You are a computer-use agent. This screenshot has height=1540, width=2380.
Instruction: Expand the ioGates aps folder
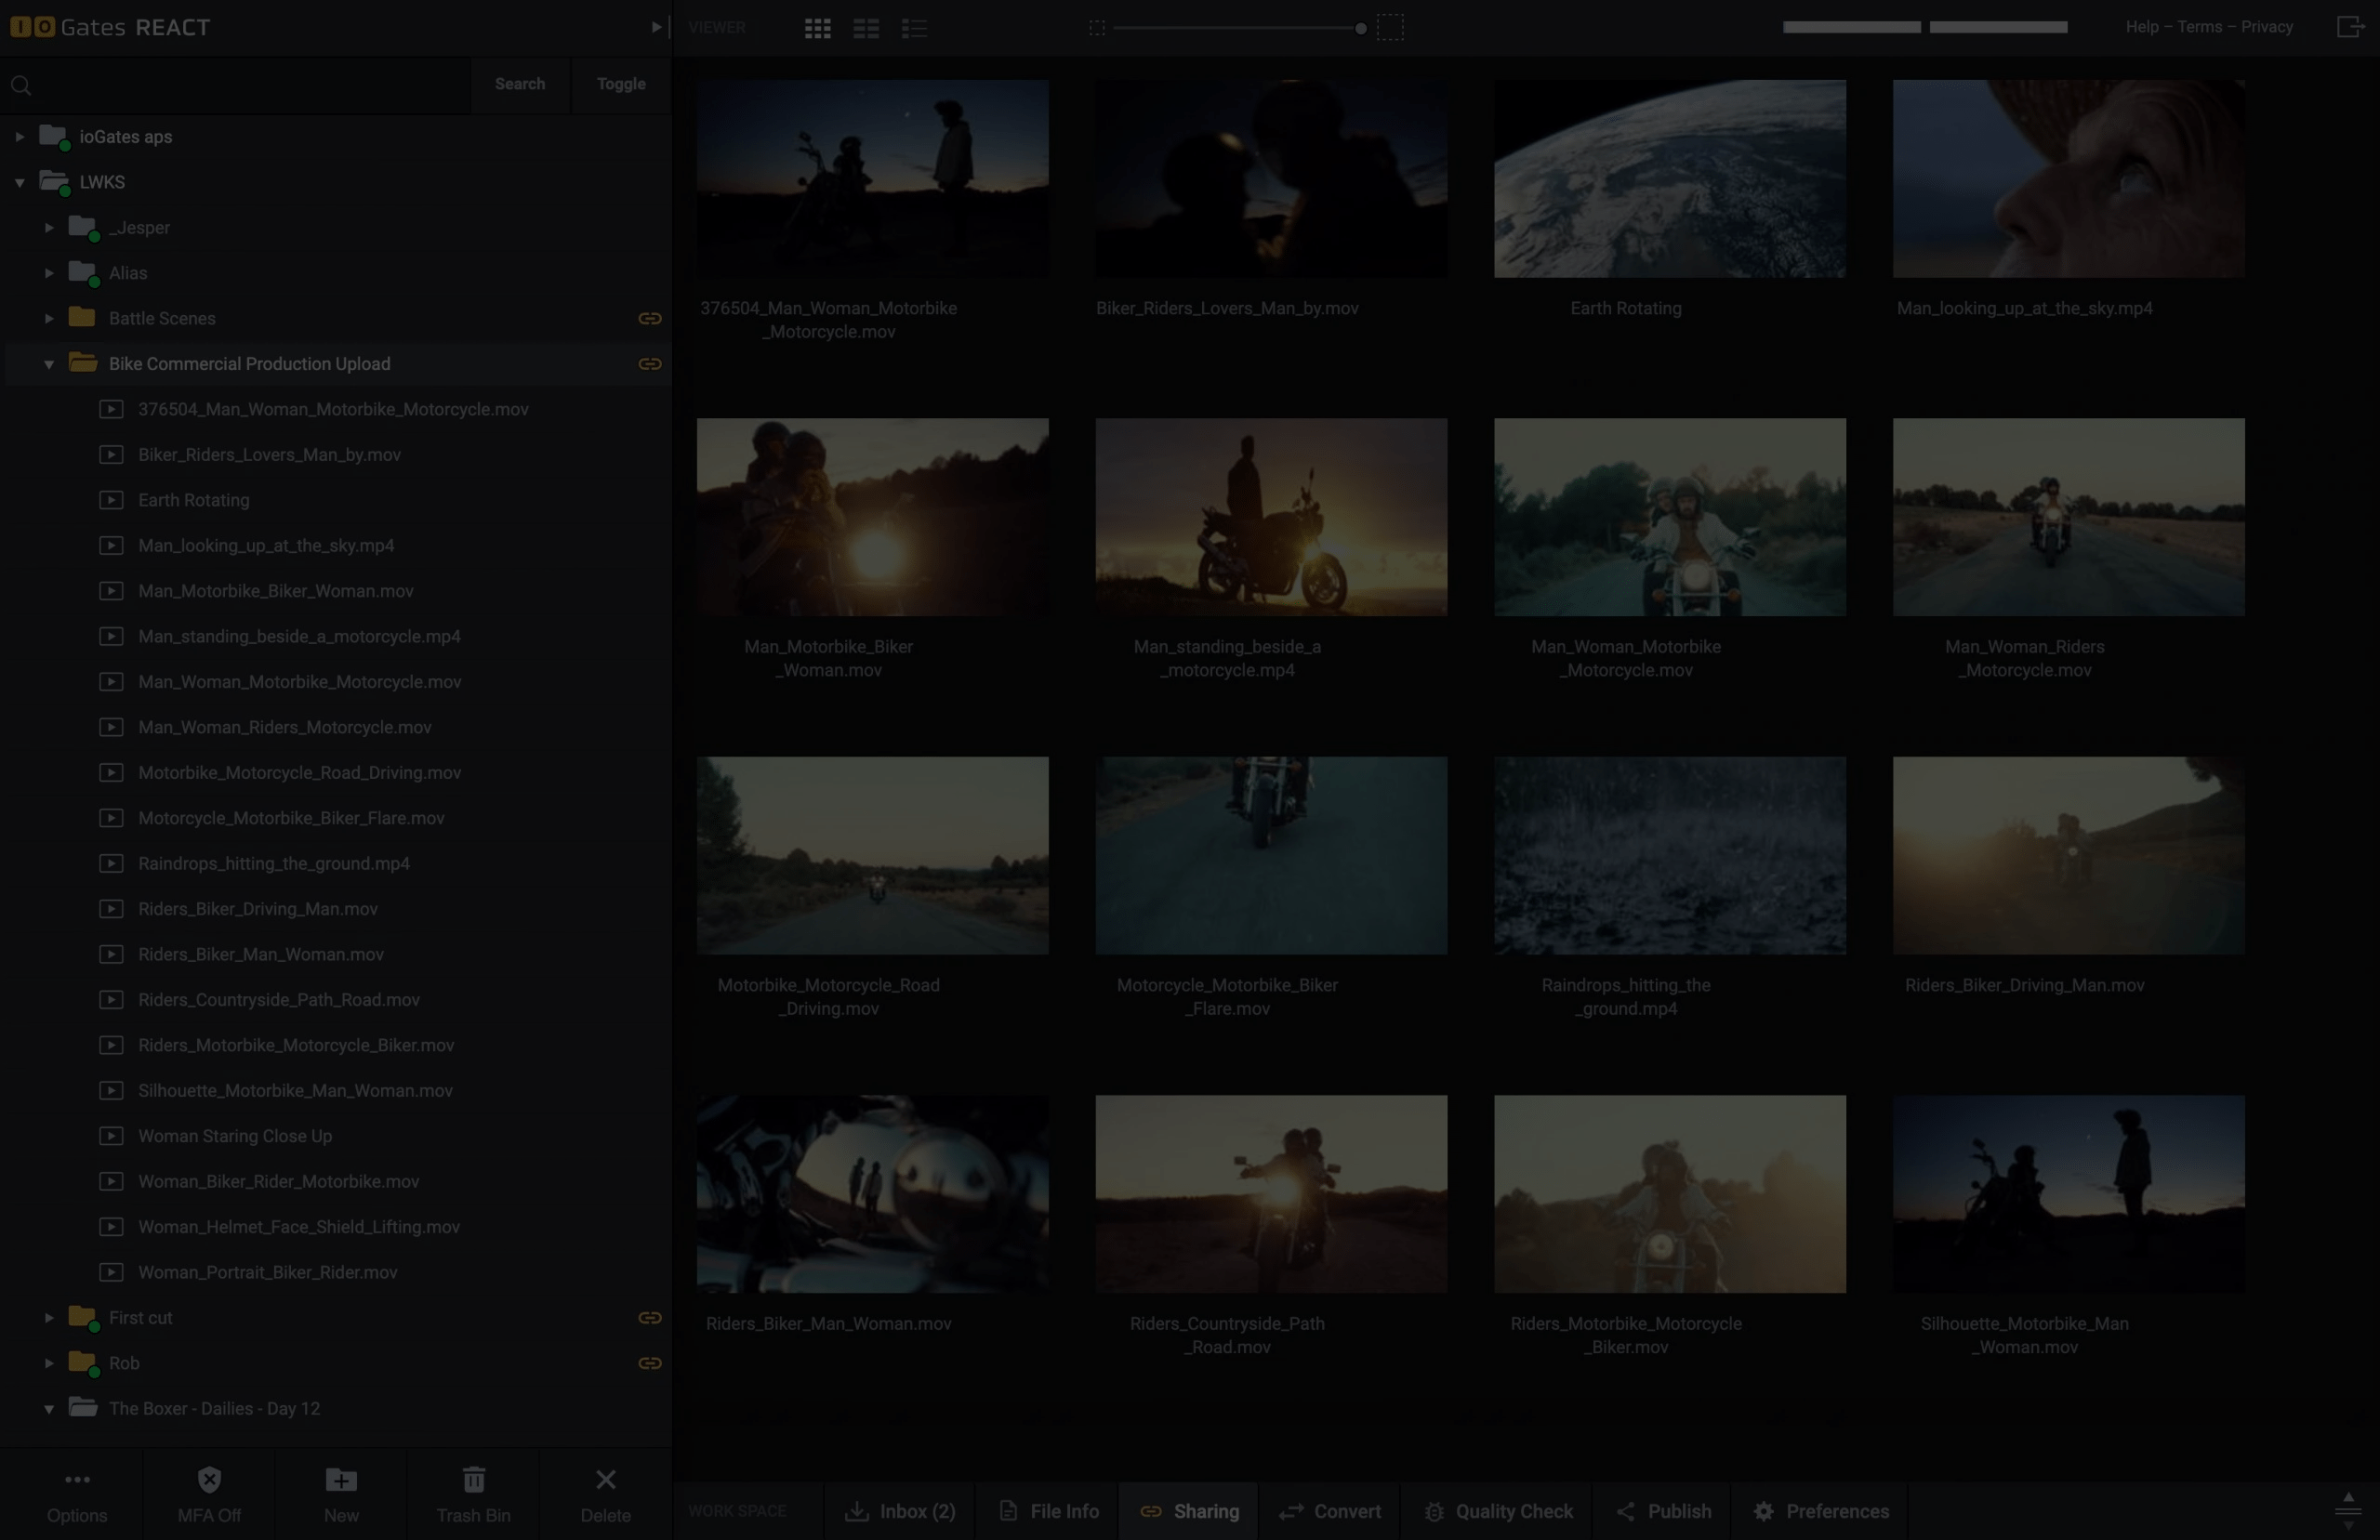tap(19, 137)
